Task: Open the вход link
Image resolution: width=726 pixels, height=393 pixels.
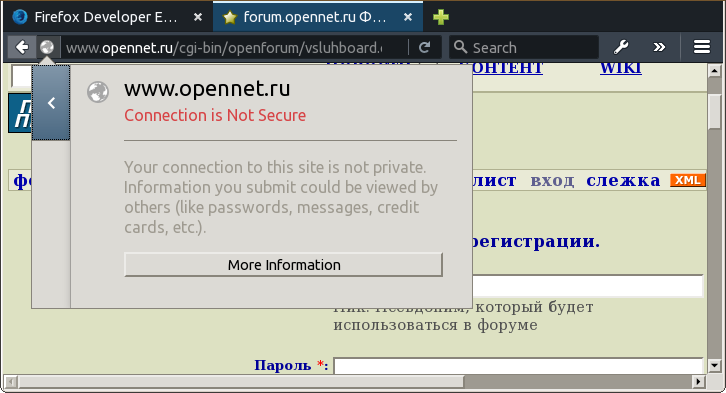Action: 552,180
